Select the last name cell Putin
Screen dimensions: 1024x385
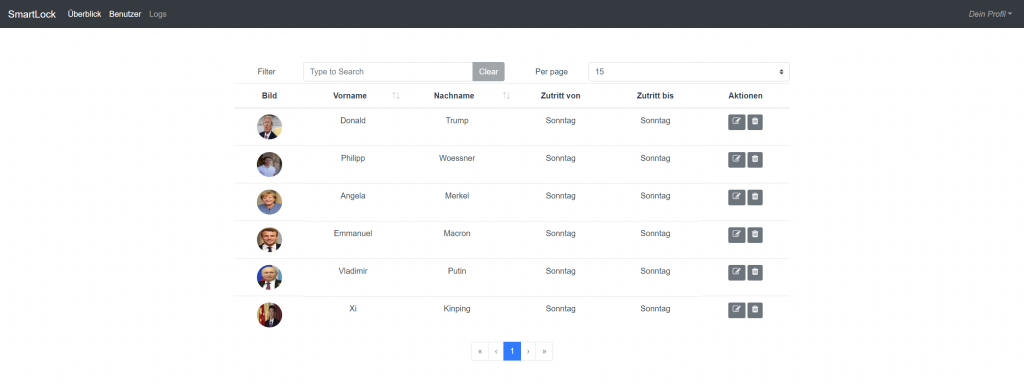(457, 271)
